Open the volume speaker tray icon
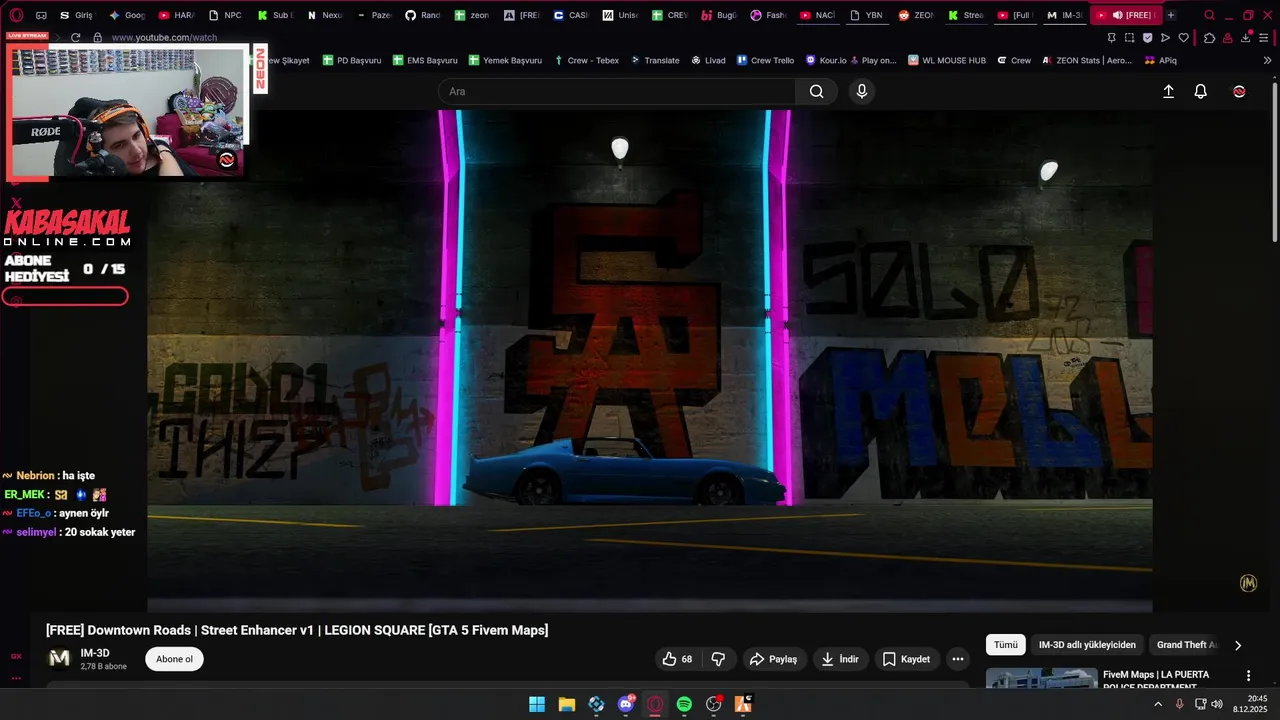Screen dimensions: 1280x720 1217,704
